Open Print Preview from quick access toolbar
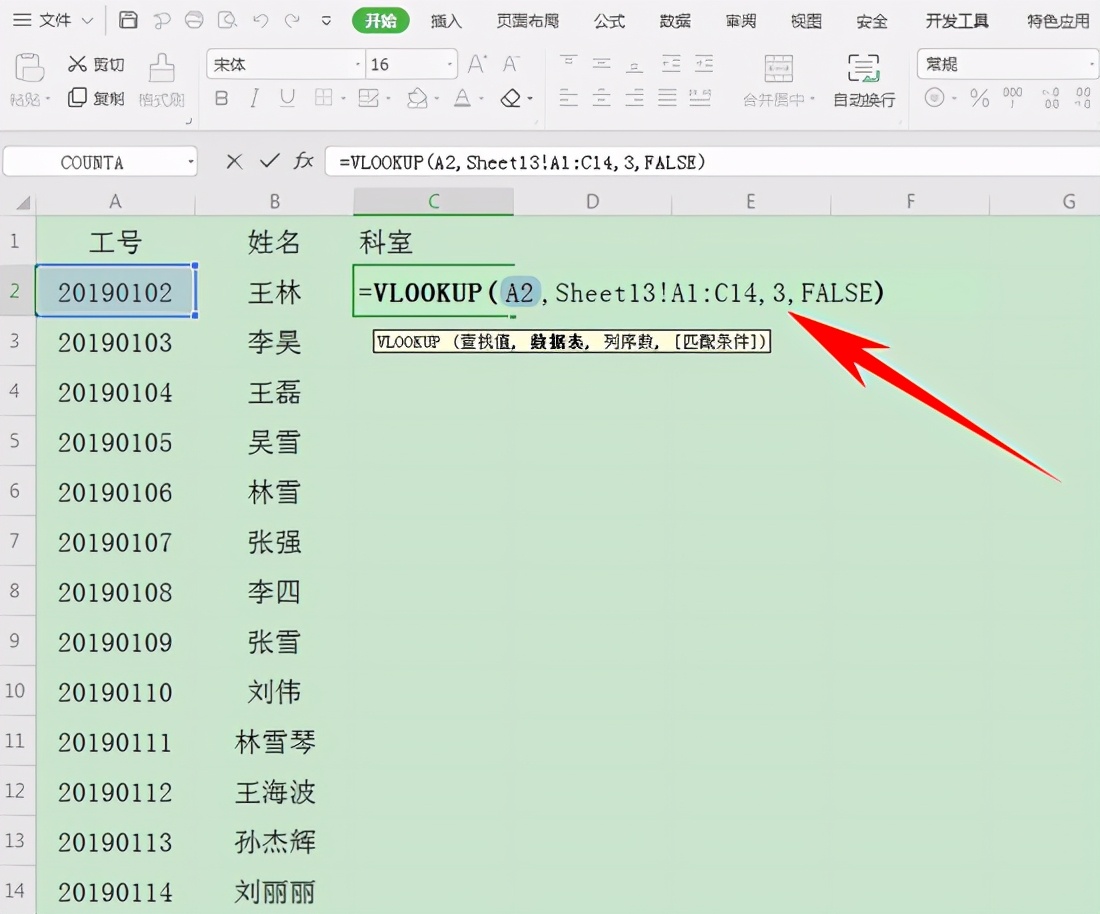The height and width of the screenshot is (914, 1100). (x=227, y=20)
